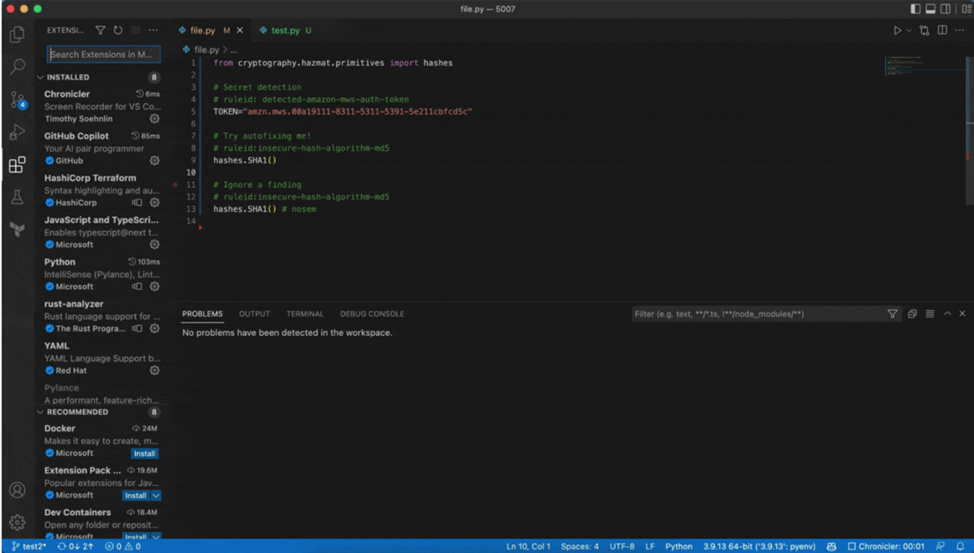
Task: Open the Source Control view
Action: tap(17, 100)
